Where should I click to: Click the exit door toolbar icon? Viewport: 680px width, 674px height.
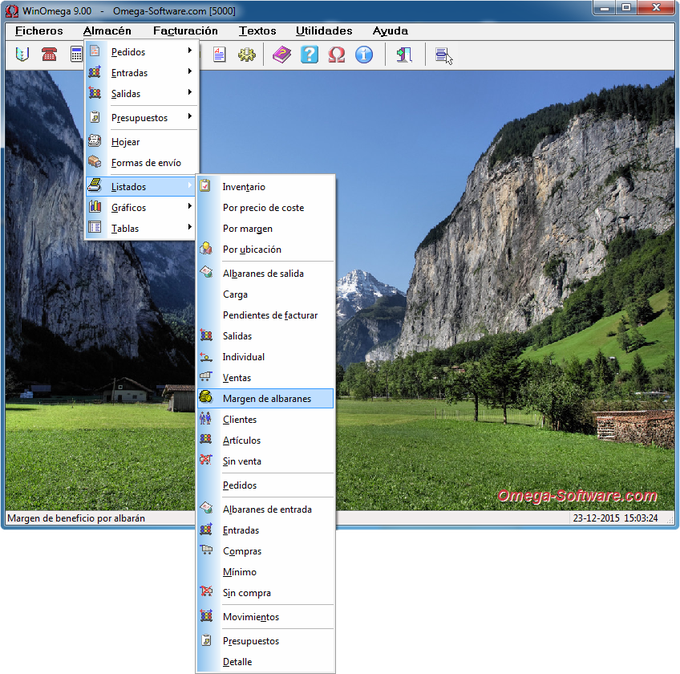tap(404, 55)
